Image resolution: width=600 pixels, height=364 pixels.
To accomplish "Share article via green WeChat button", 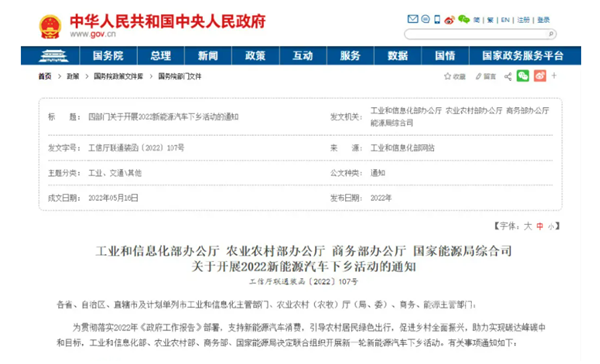I will click(x=523, y=76).
